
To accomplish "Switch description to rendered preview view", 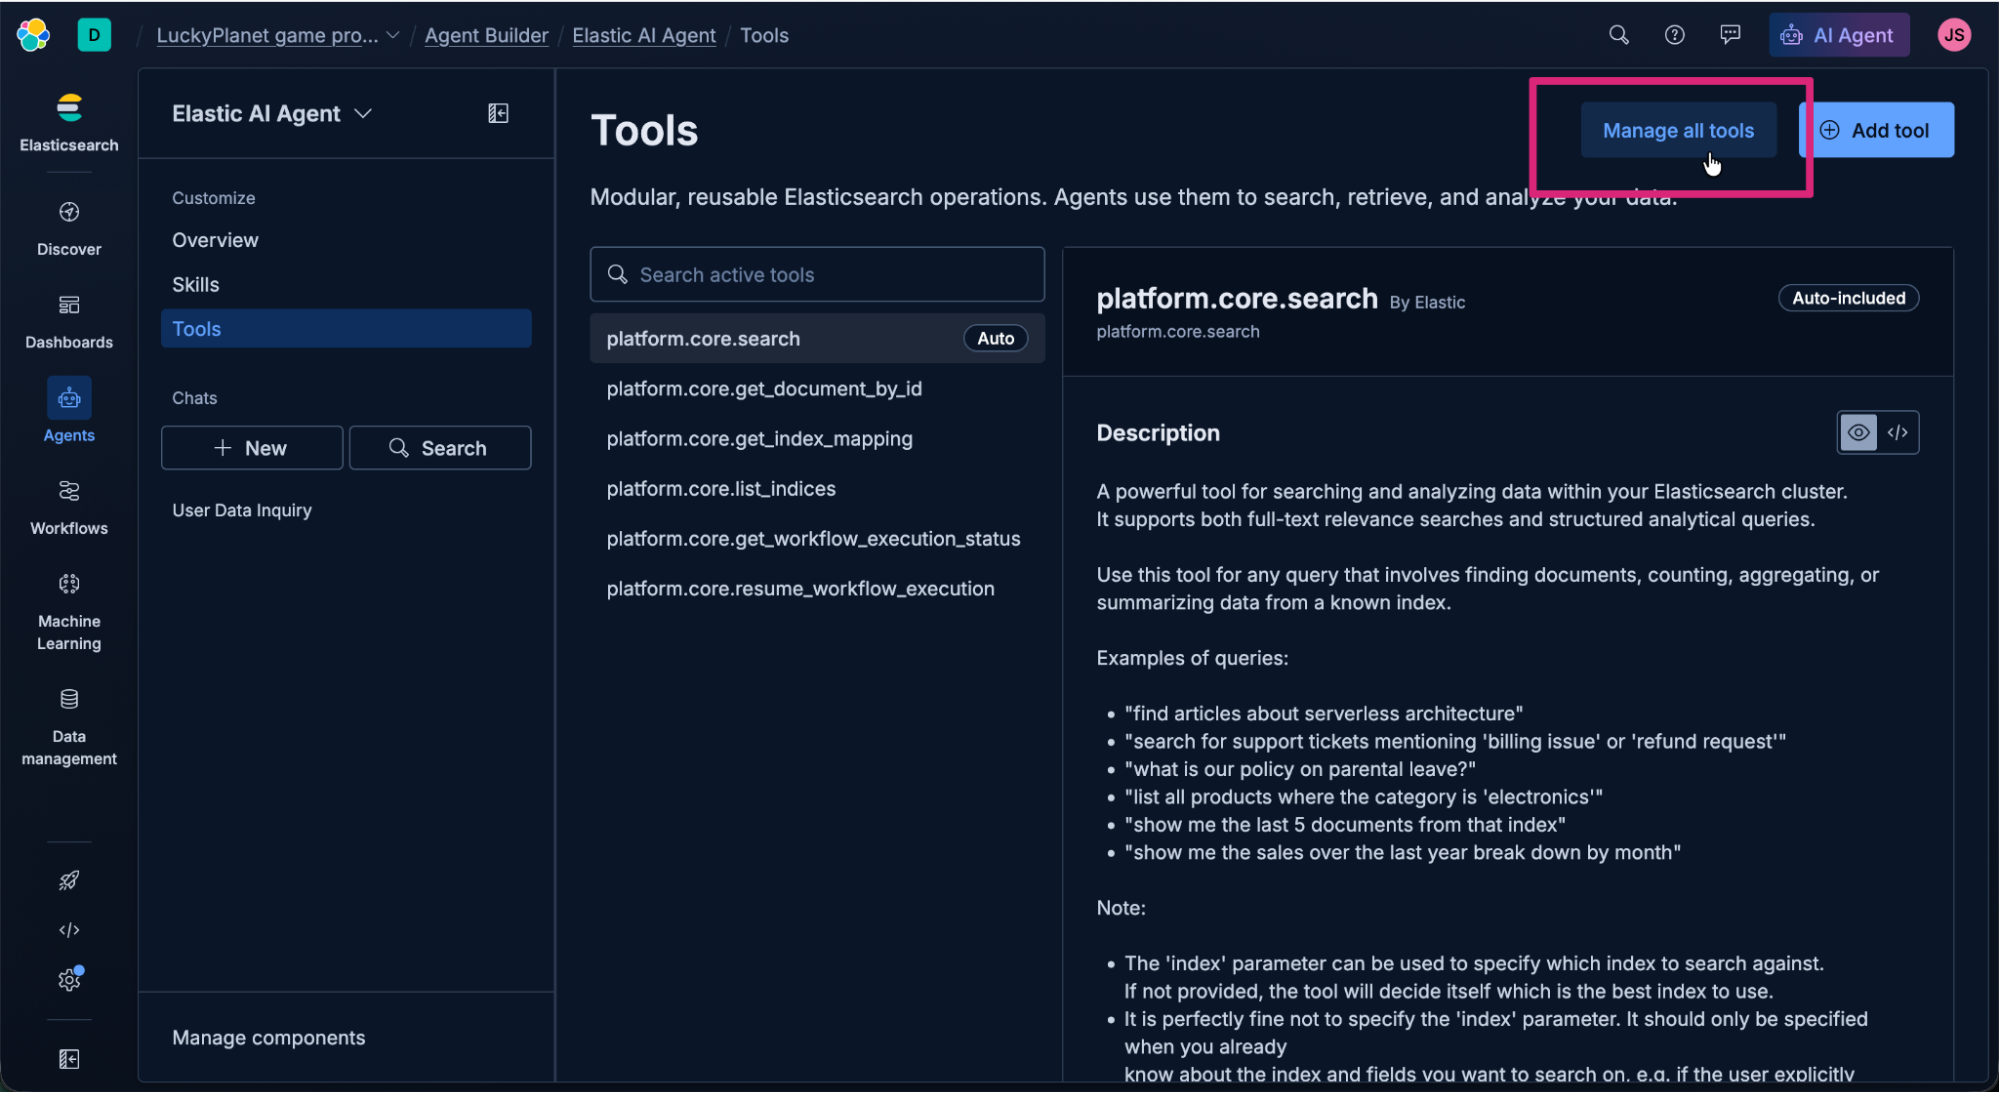I will 1858,432.
